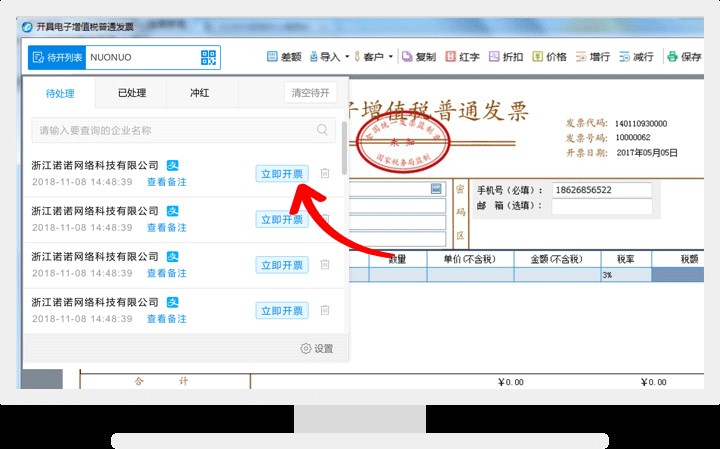
Task: Focus the NUONUO text field
Action: [x=142, y=57]
